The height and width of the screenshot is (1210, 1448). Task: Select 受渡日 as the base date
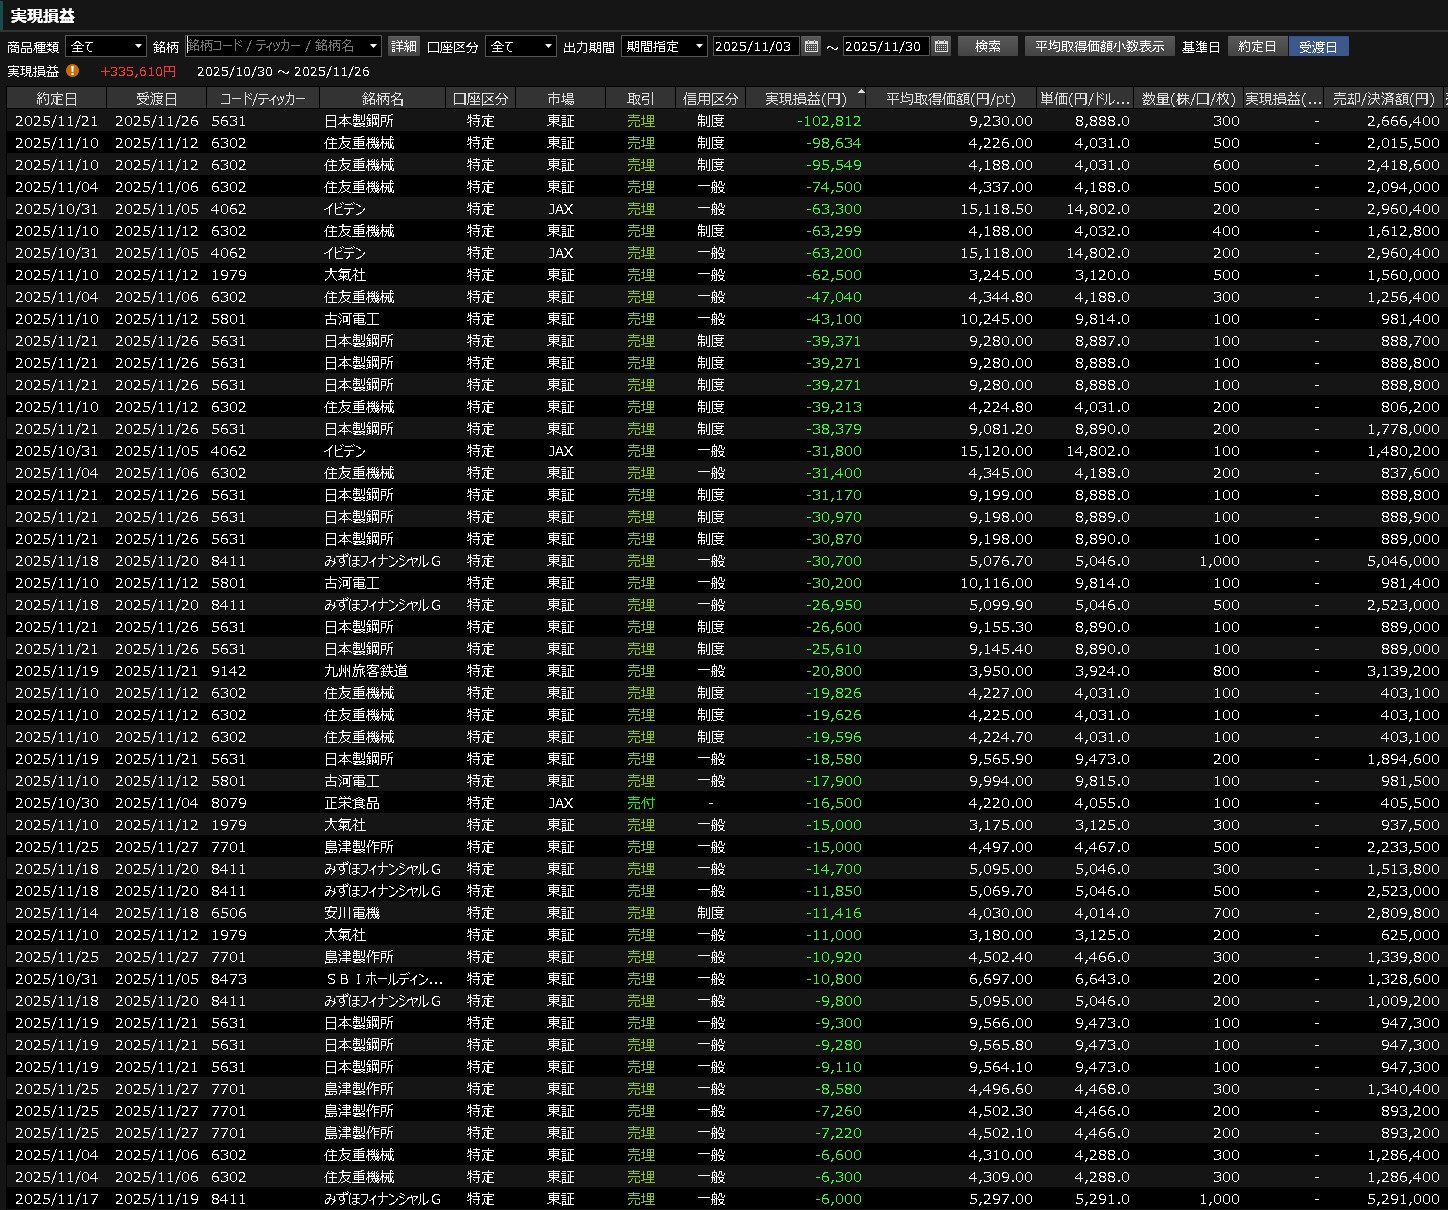pos(1318,46)
